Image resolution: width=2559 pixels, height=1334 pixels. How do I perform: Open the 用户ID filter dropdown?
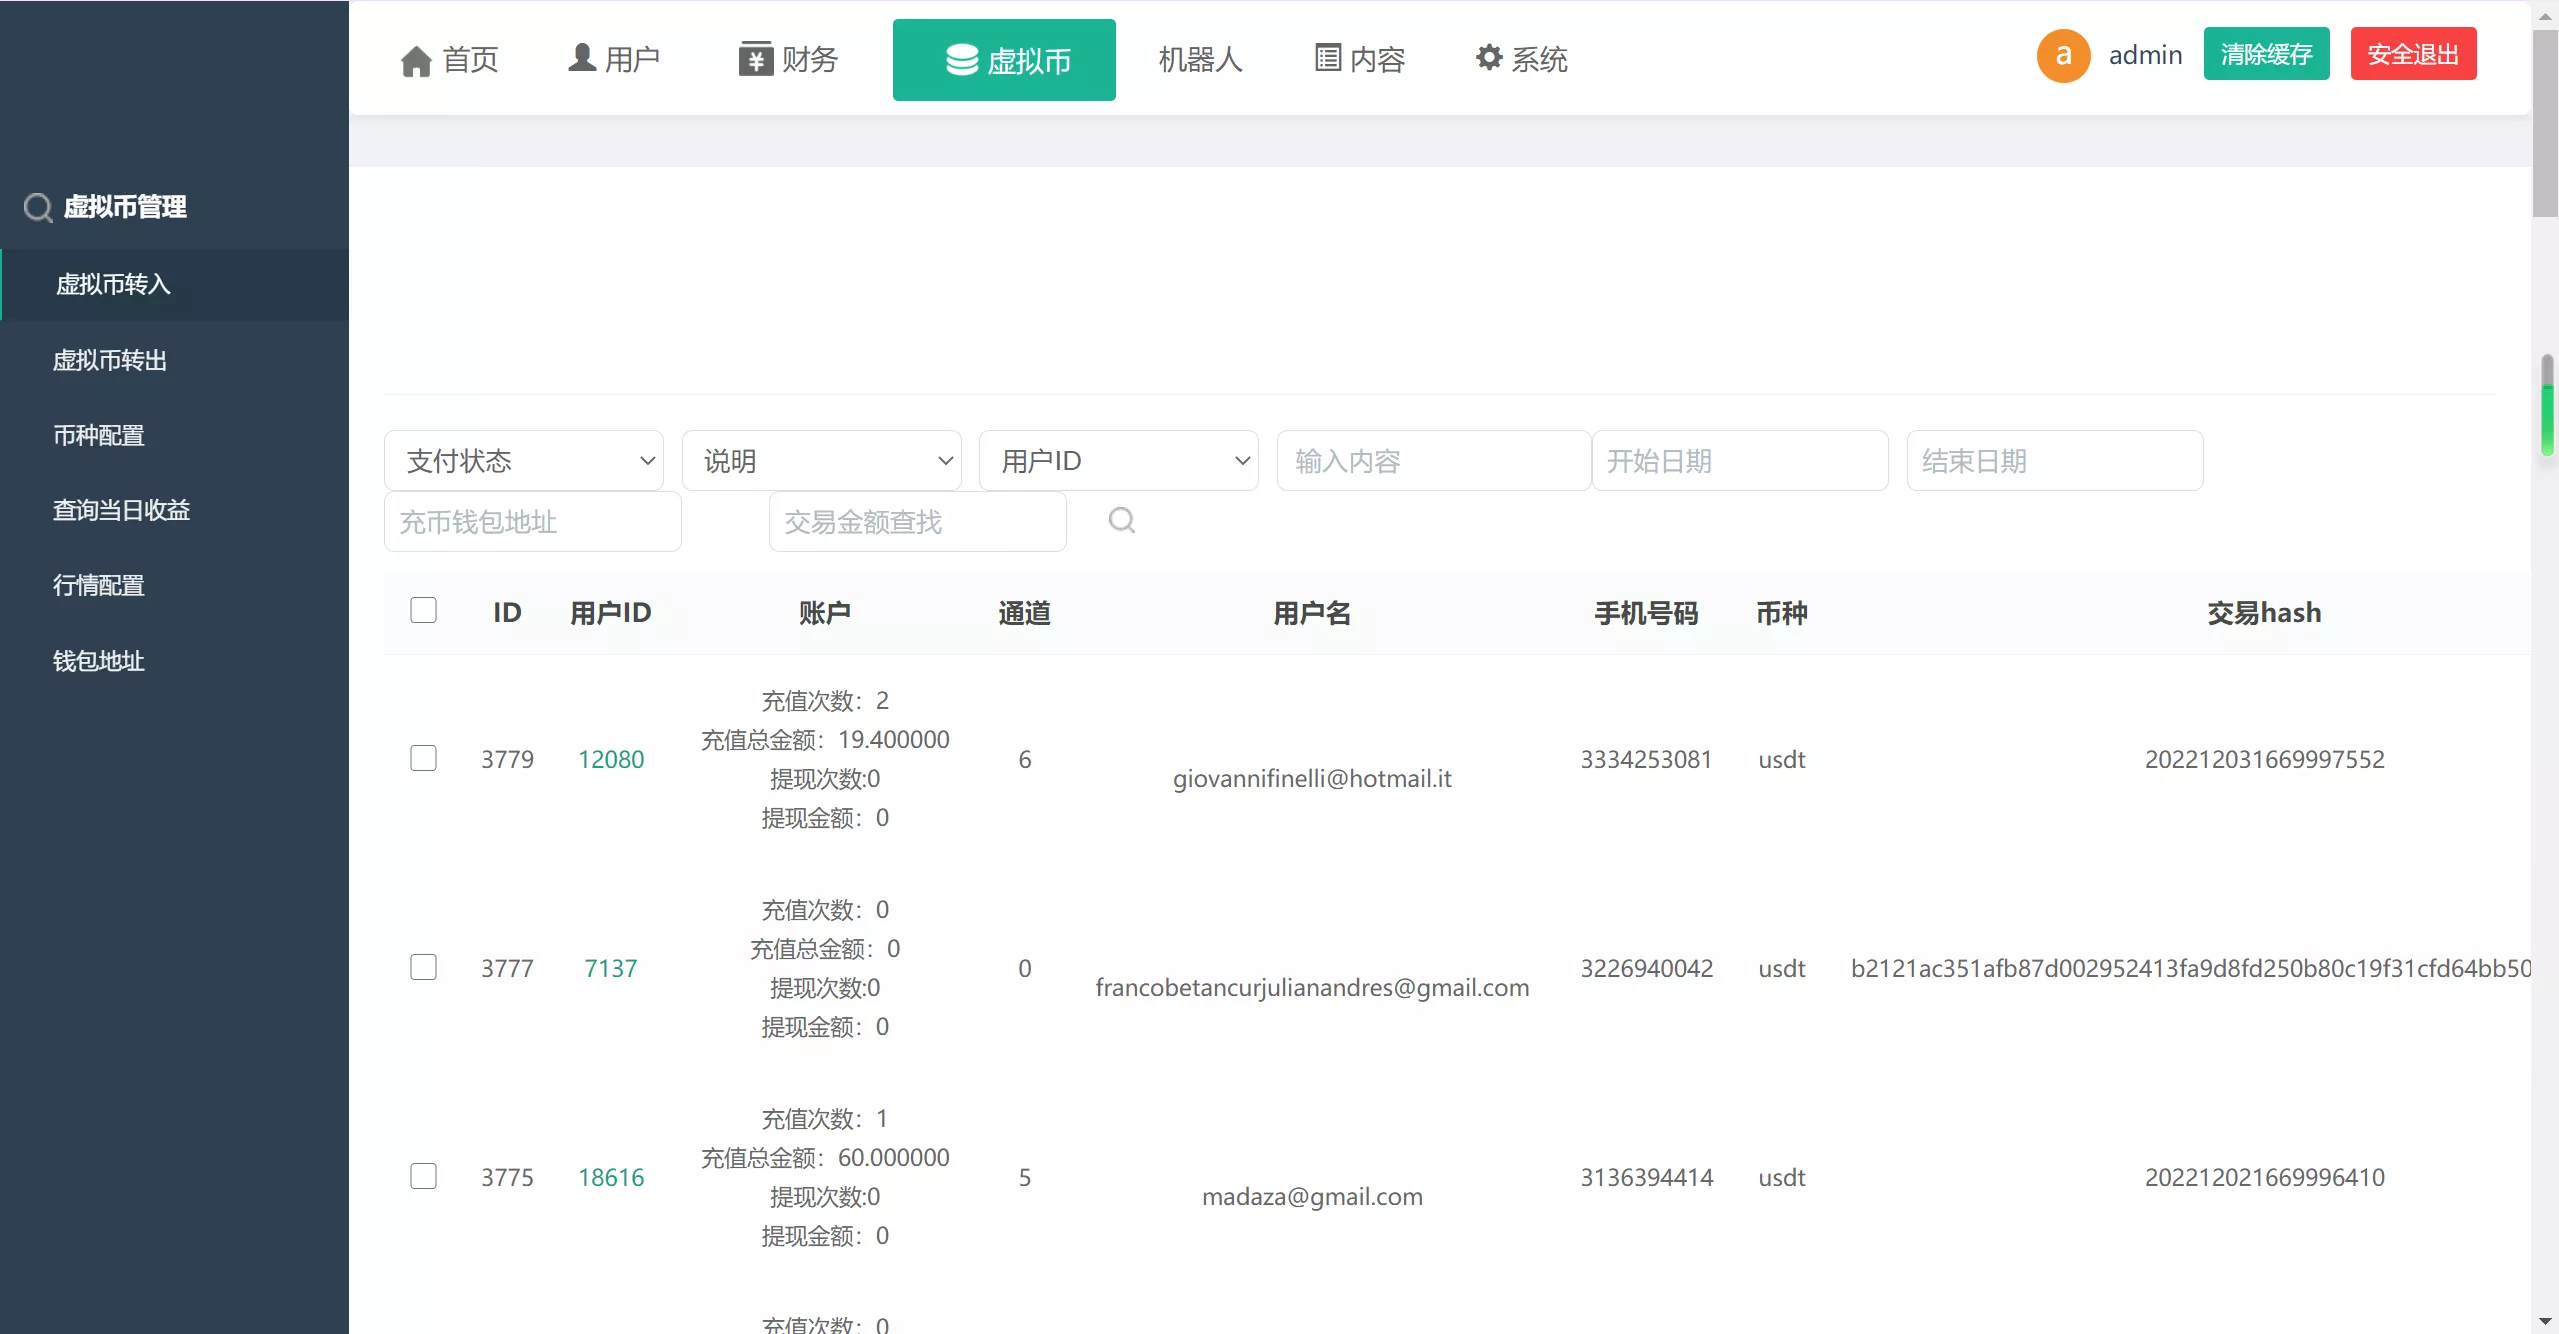[x=1118, y=461]
